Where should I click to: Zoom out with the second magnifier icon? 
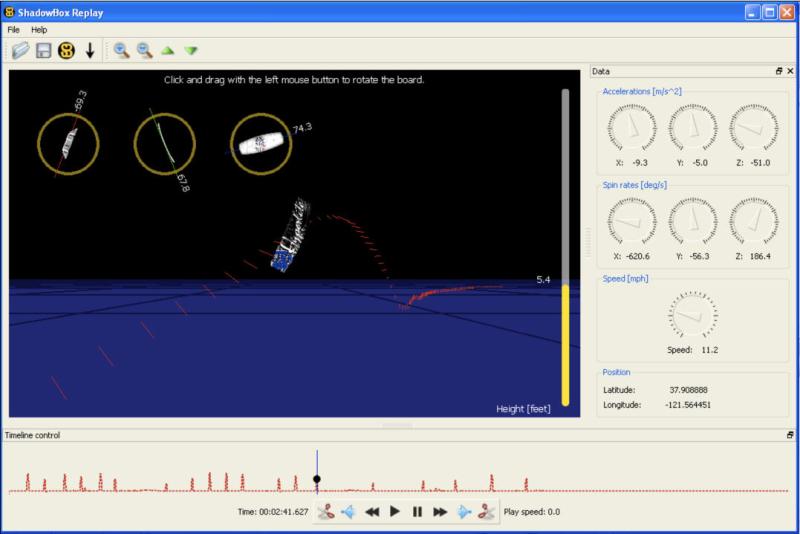click(144, 50)
